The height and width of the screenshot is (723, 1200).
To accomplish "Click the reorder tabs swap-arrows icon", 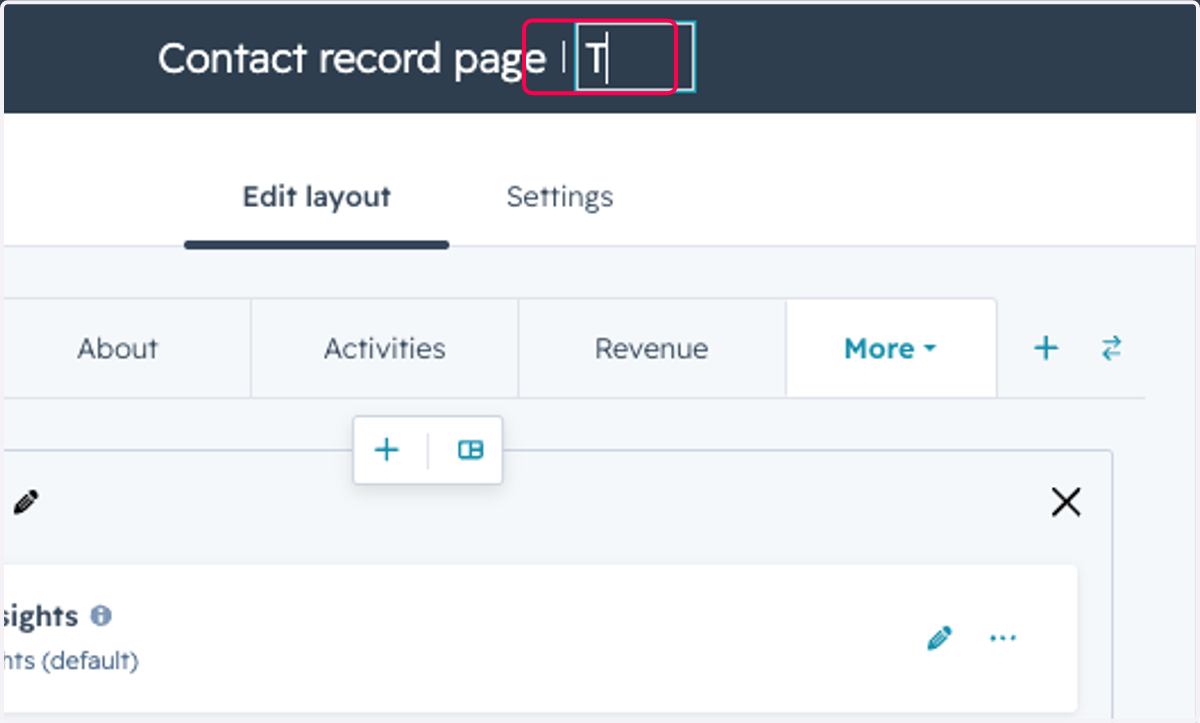I will pos(1112,348).
